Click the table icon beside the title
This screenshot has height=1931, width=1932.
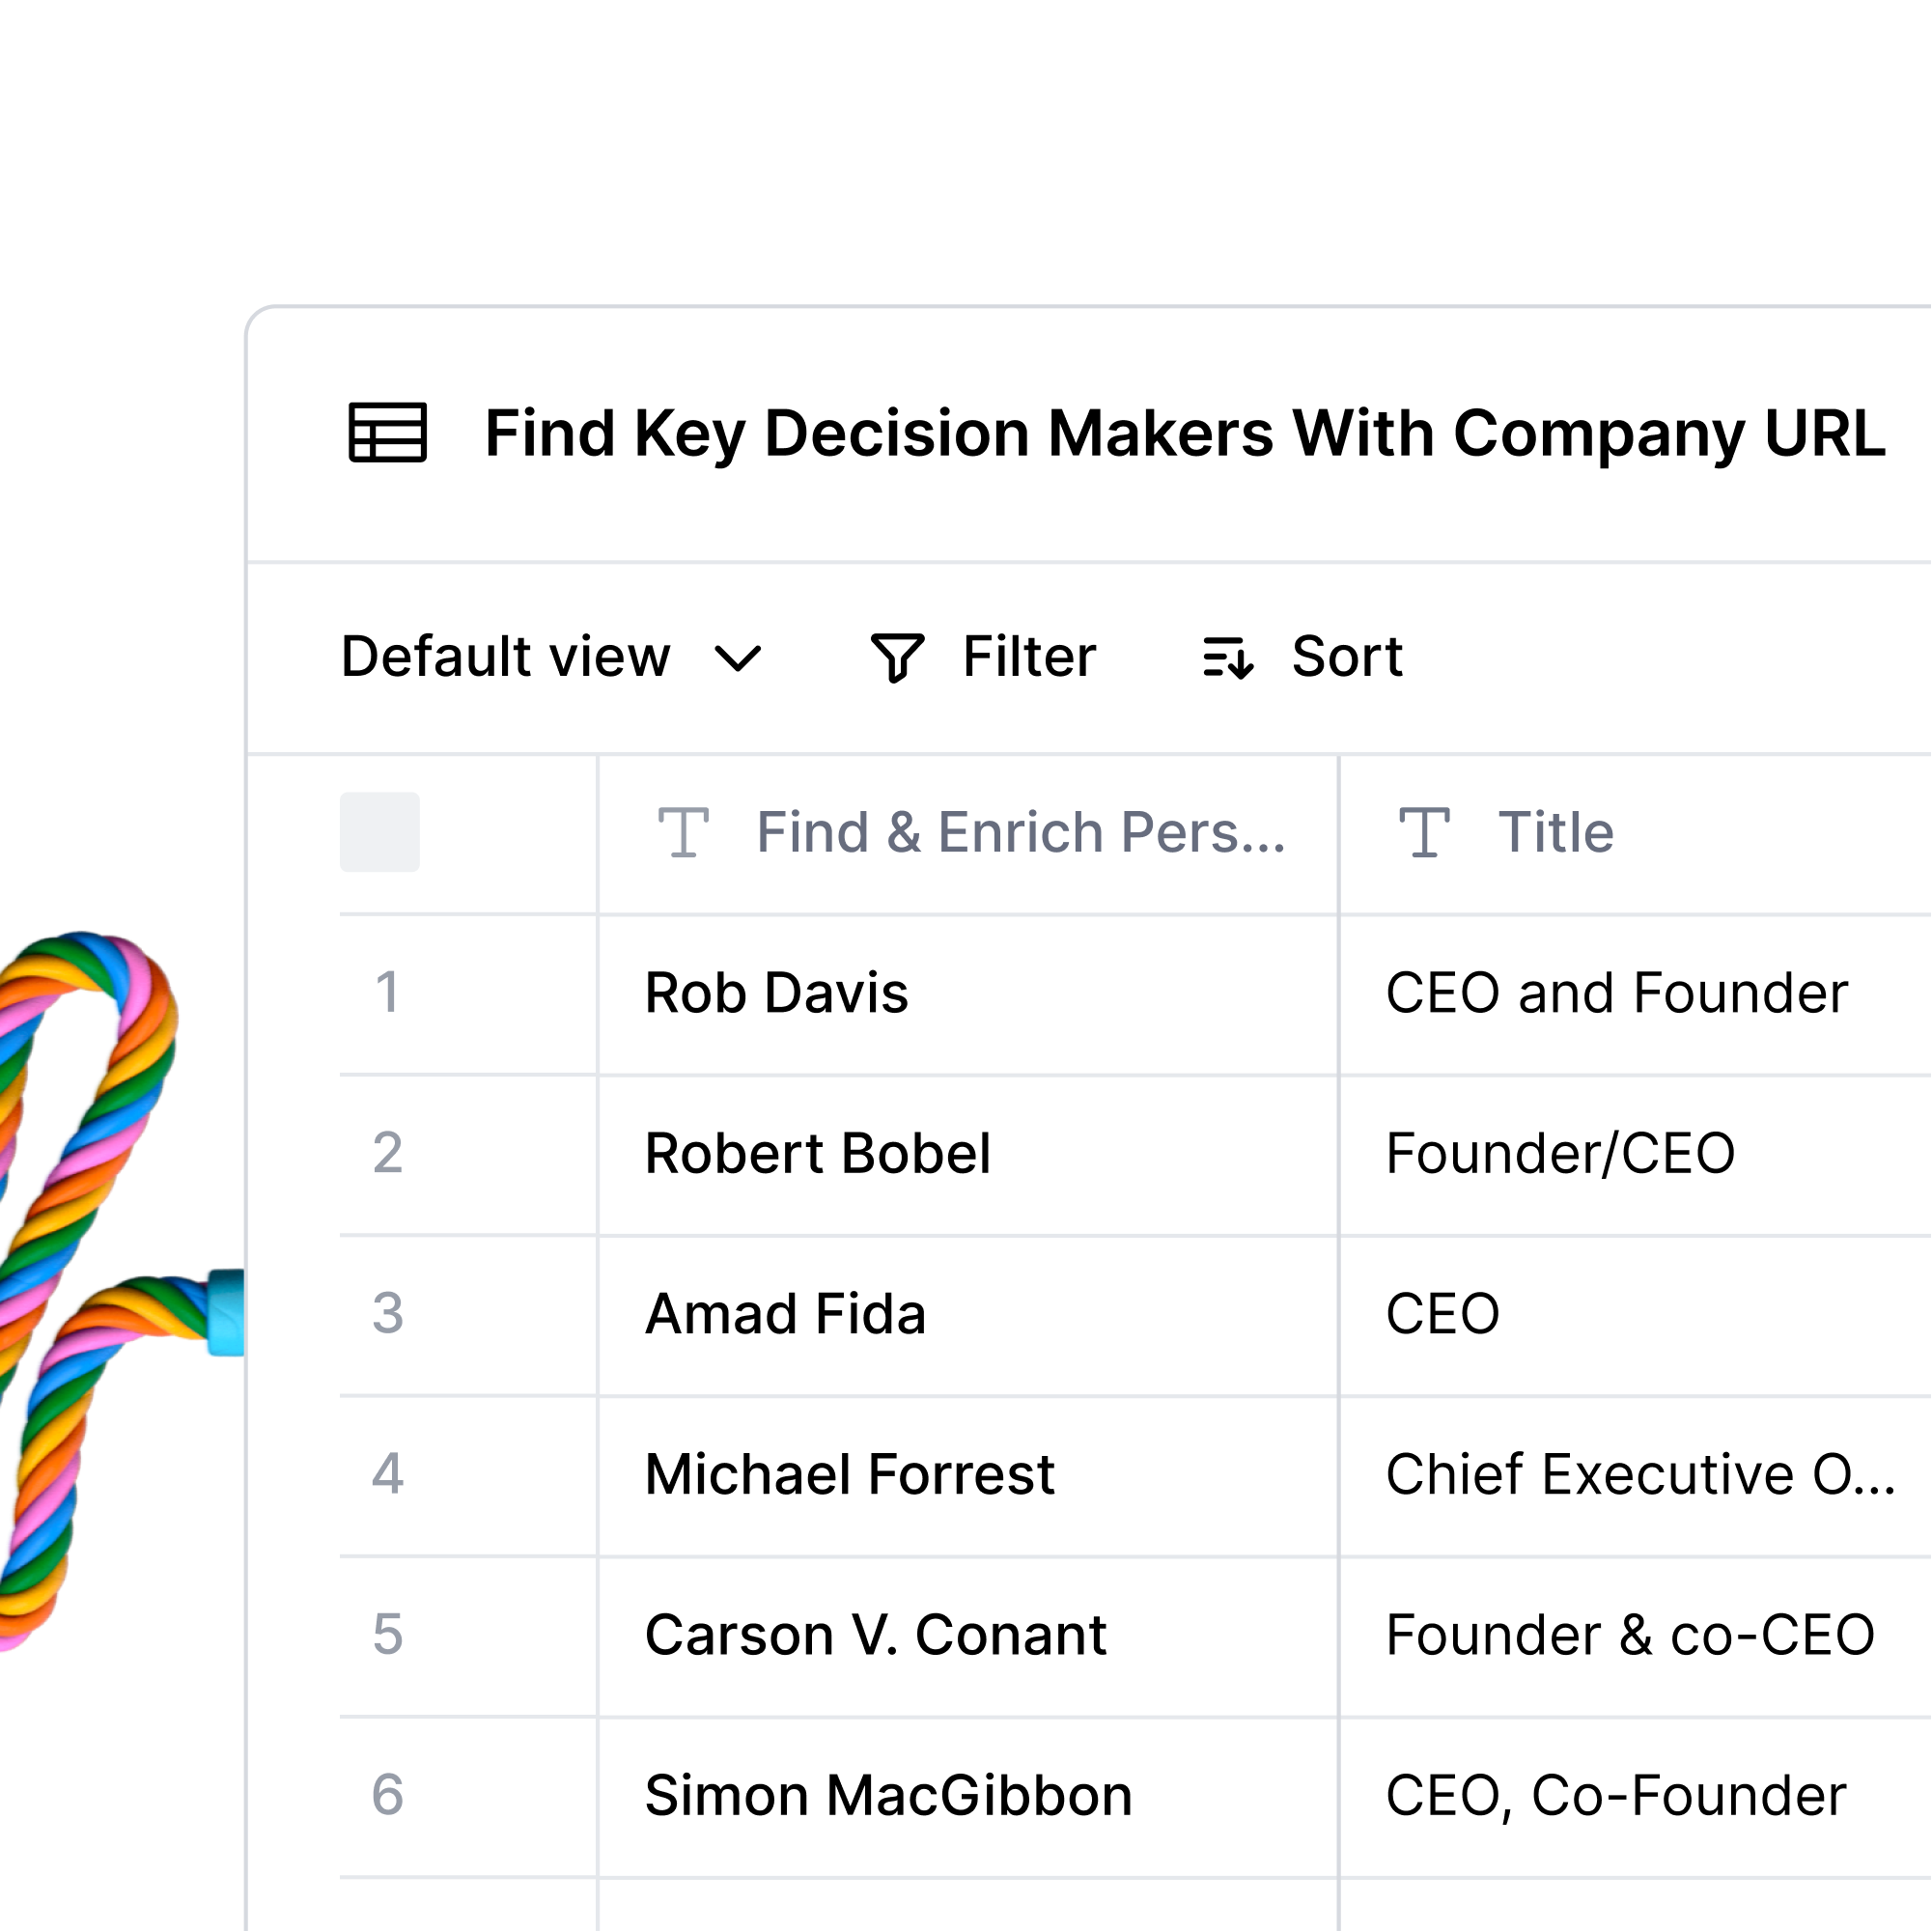[388, 433]
